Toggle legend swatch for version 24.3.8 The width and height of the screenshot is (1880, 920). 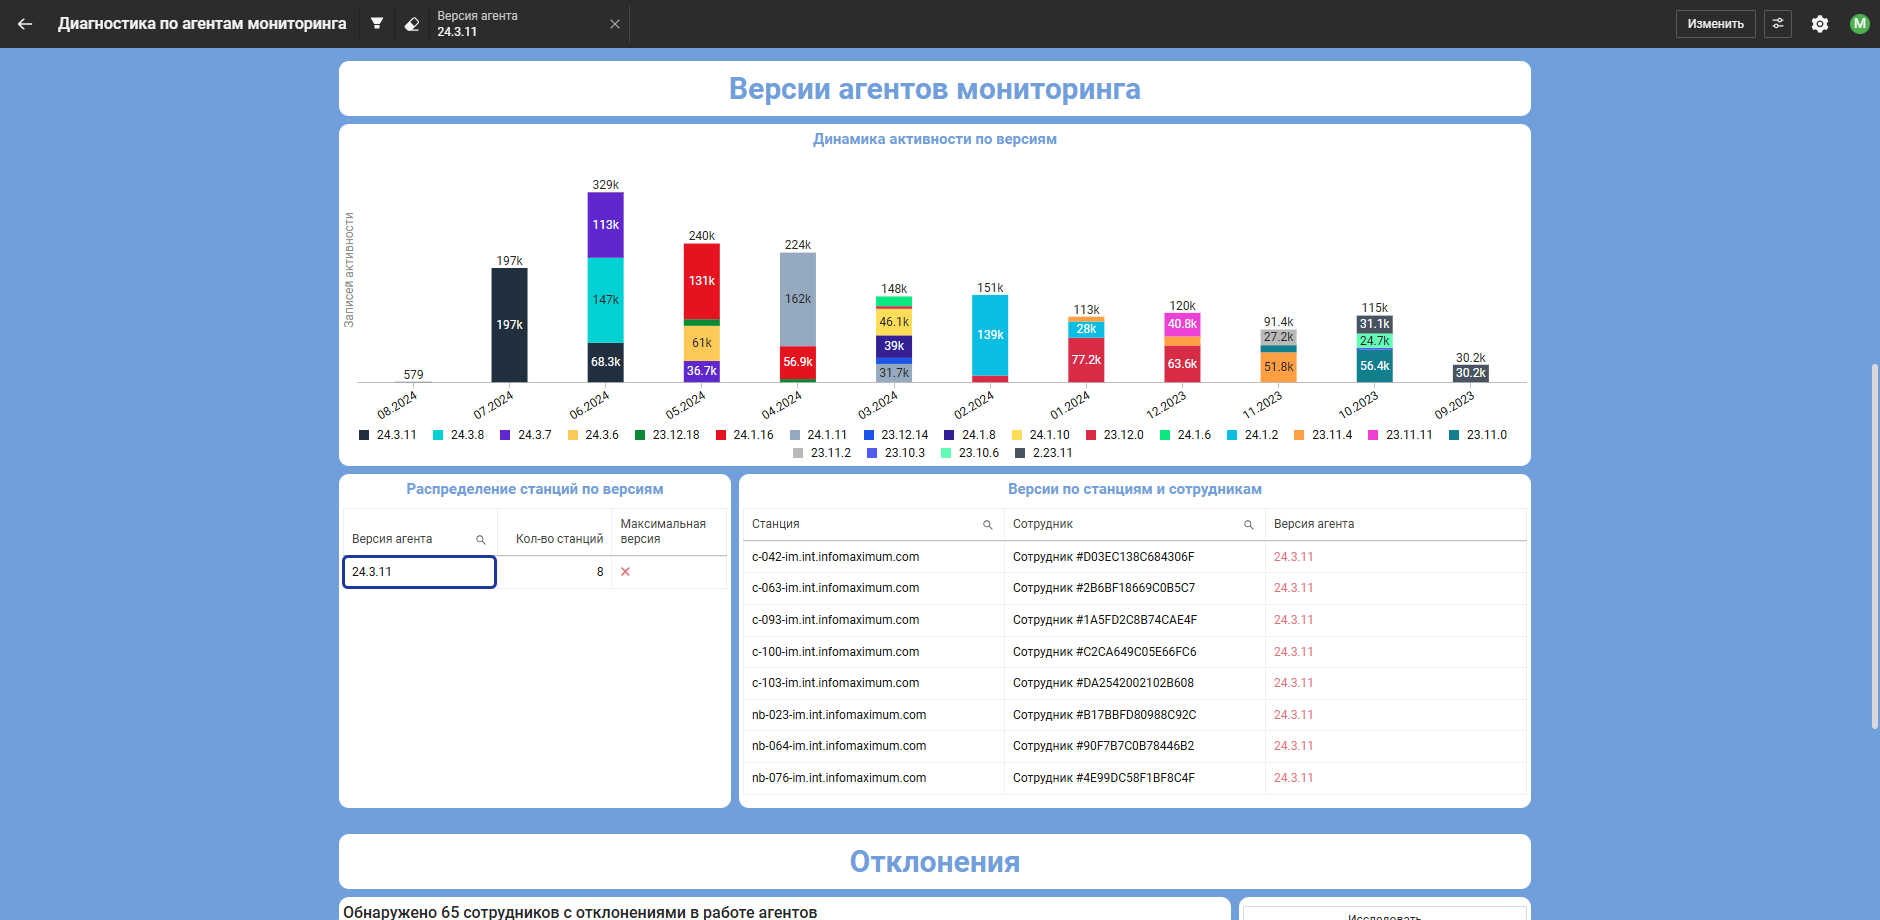click(438, 435)
